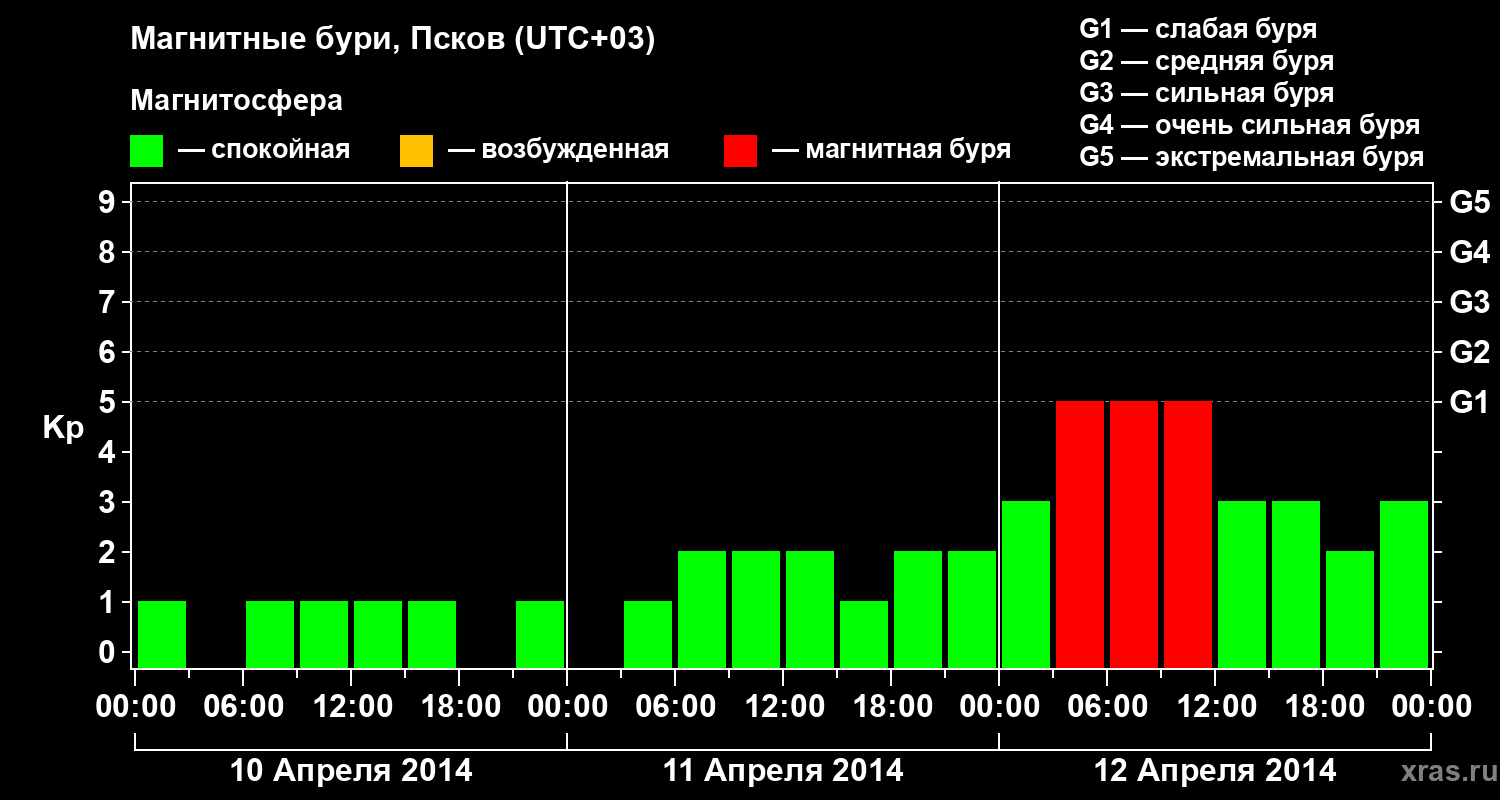Click the '12 Апреля 2014' date label
The height and width of the screenshot is (800, 1500).
tap(1215, 771)
